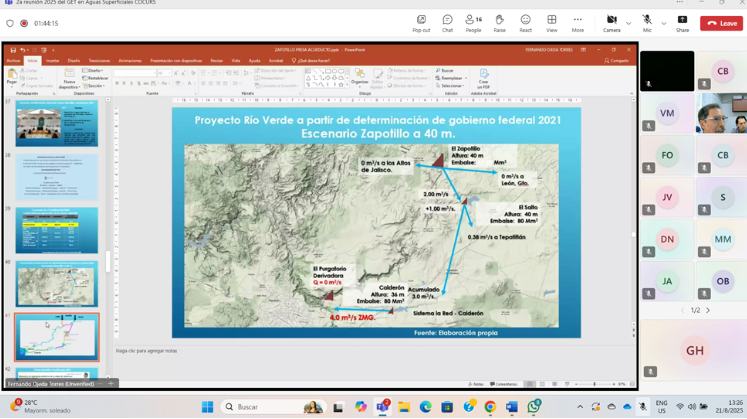Pop out the shared content window
The width and height of the screenshot is (747, 419).
click(x=421, y=23)
